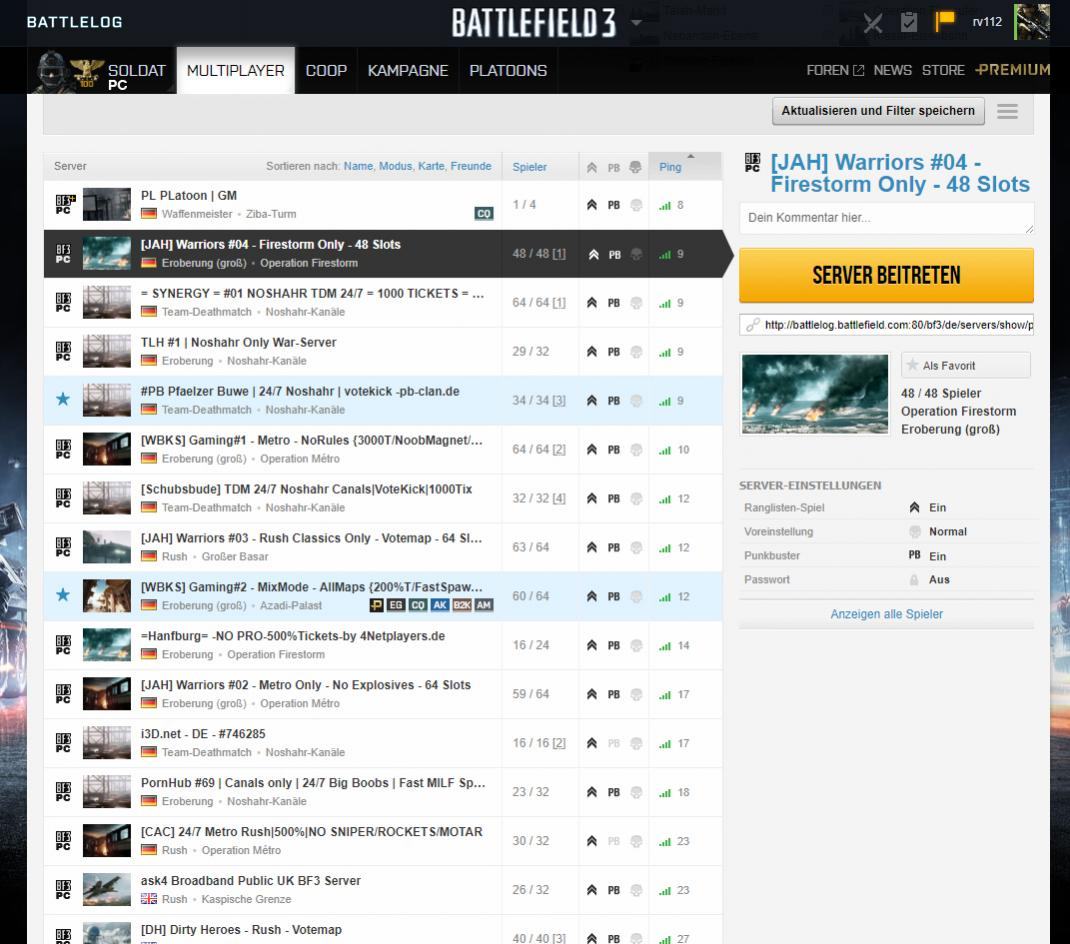Click Aktualisieren und Filter speichern button

[x=878, y=111]
